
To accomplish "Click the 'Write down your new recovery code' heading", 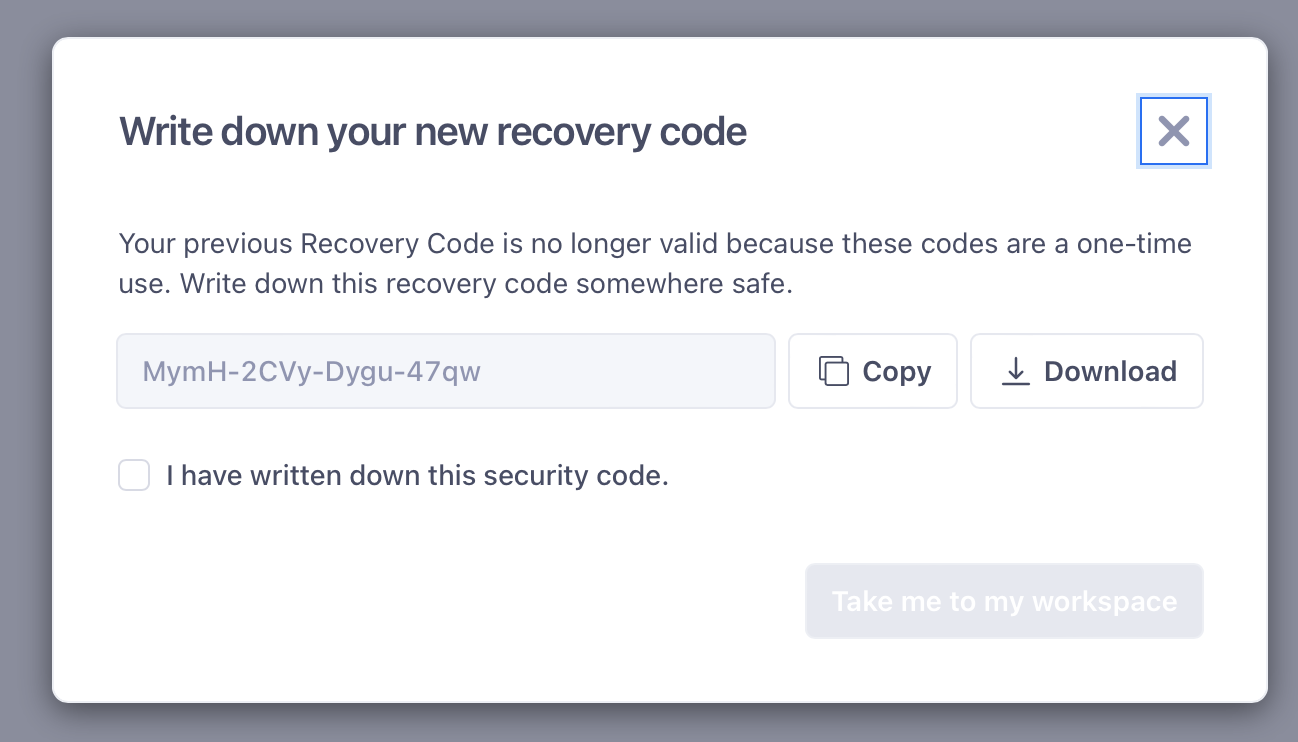I will [433, 131].
